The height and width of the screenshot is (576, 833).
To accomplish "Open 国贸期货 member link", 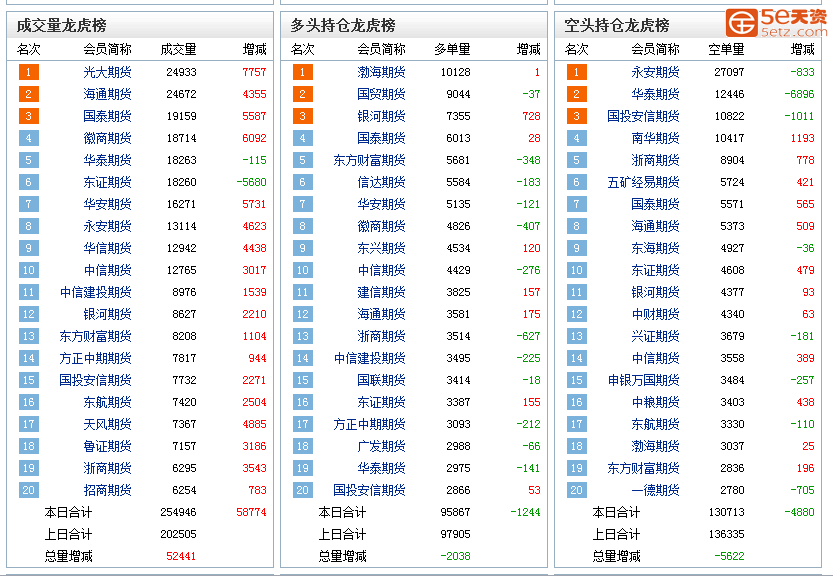I will click(x=381, y=94).
